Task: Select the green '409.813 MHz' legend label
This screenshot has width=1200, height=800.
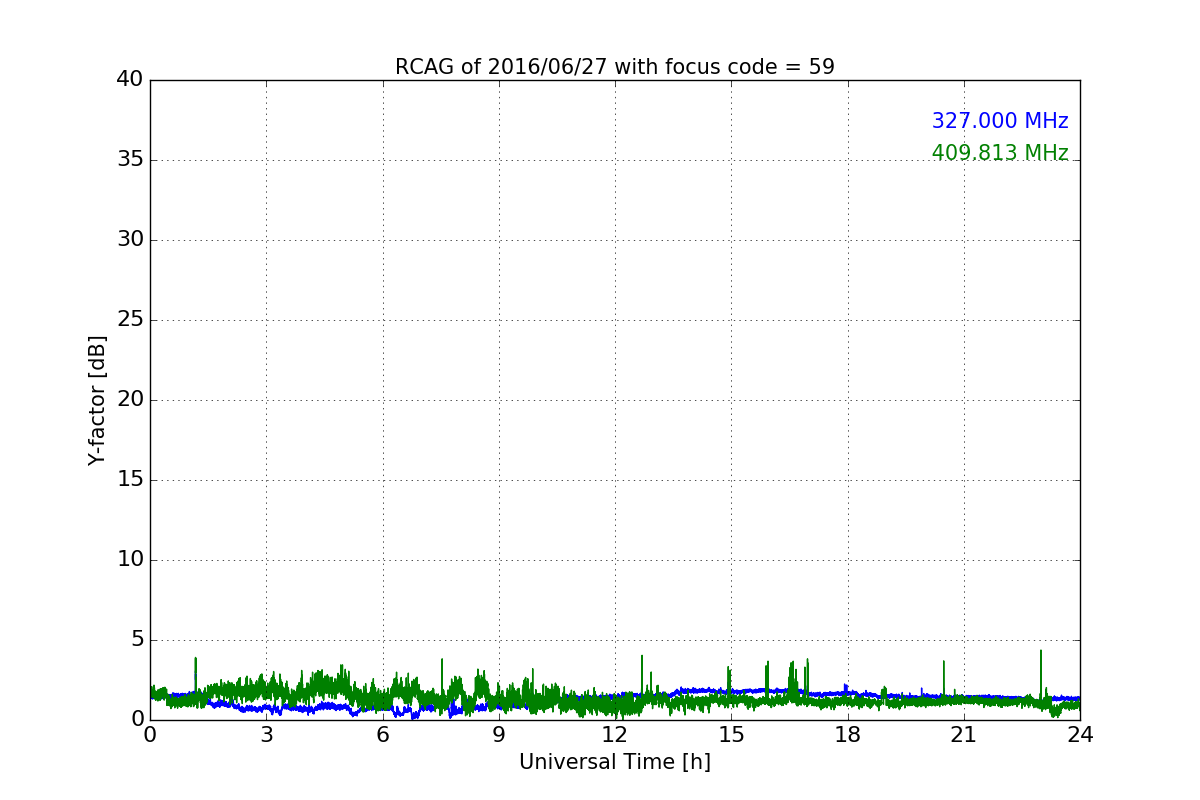Action: tap(1000, 153)
